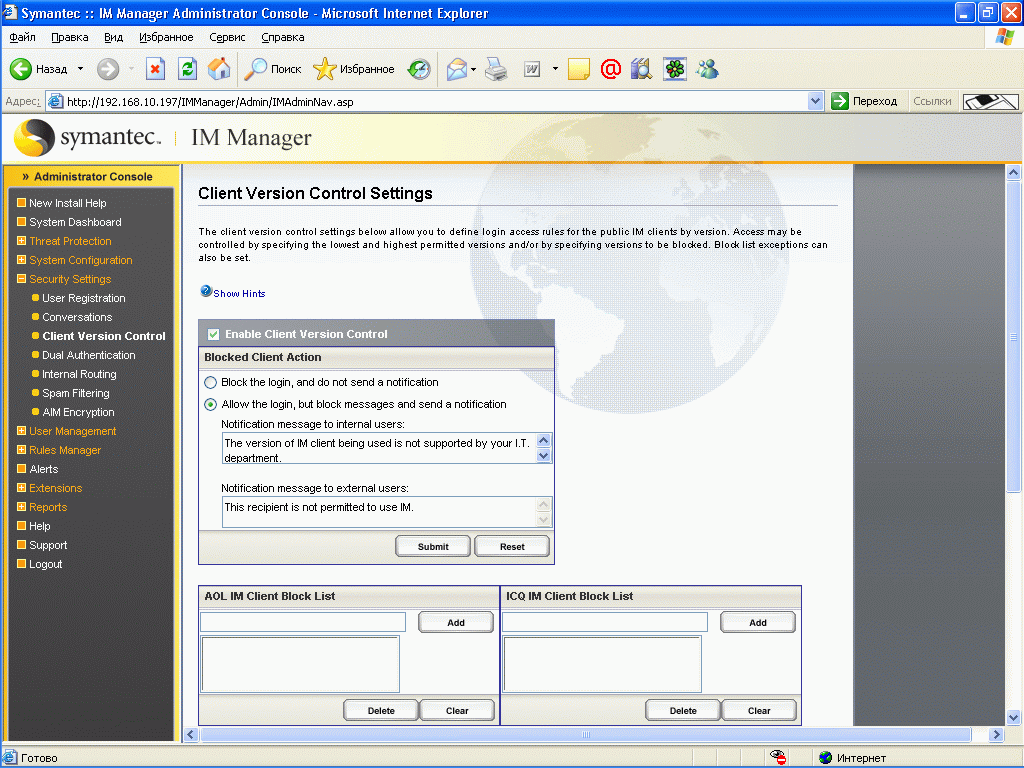Click the ICQ block list version input field

pyautogui.click(x=605, y=622)
